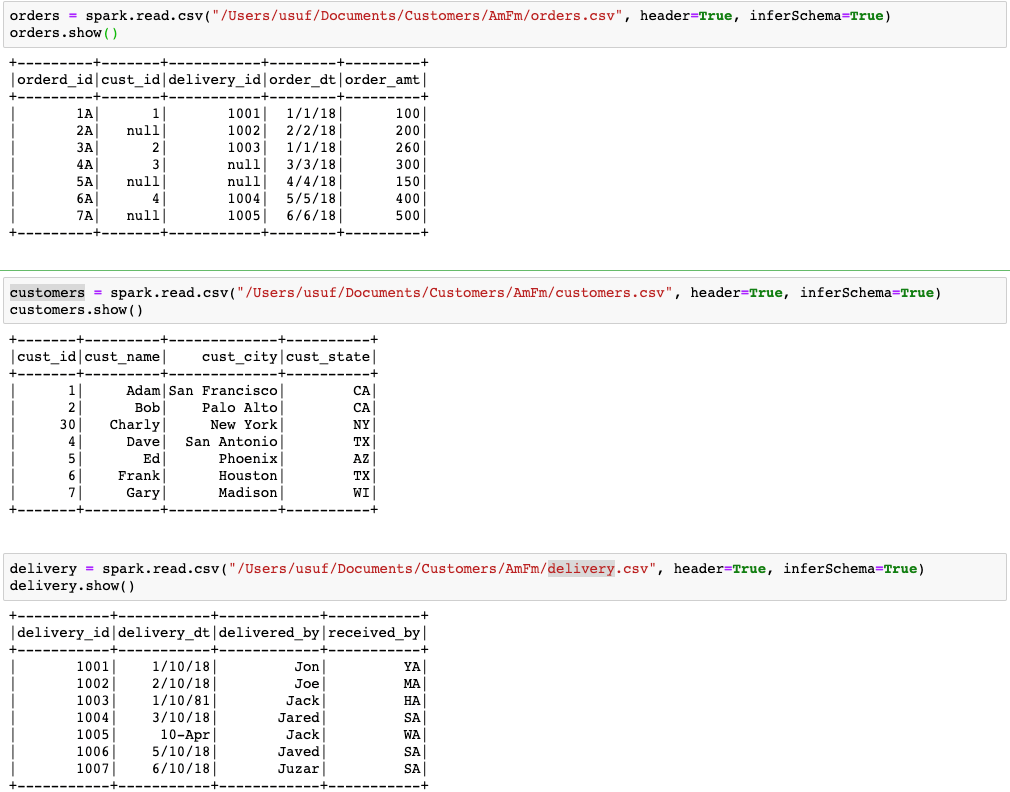Click the "10-Apr" delivery date value

[184, 734]
